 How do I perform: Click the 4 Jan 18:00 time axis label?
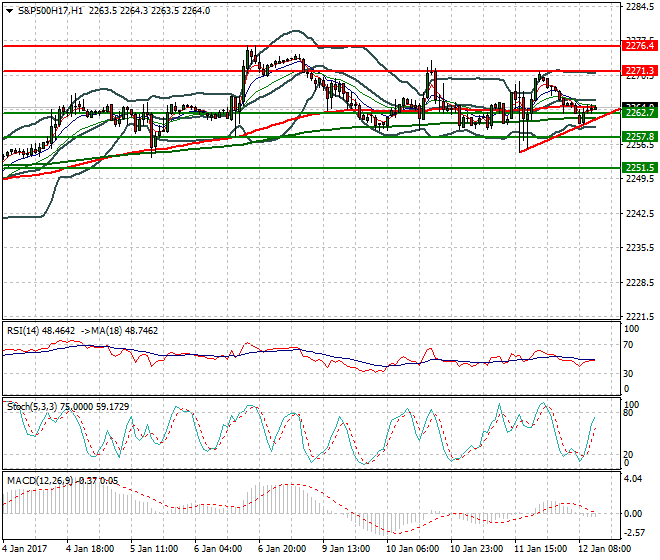tap(90, 549)
